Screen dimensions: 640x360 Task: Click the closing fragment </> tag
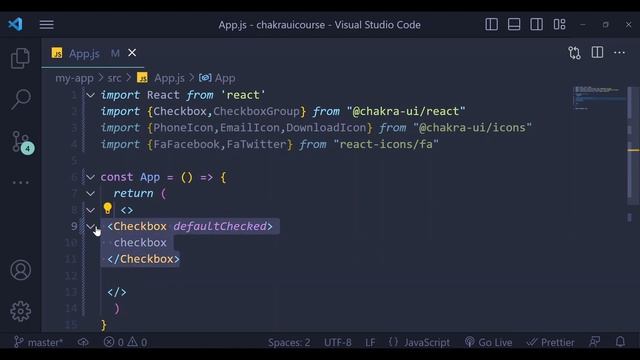coord(117,292)
